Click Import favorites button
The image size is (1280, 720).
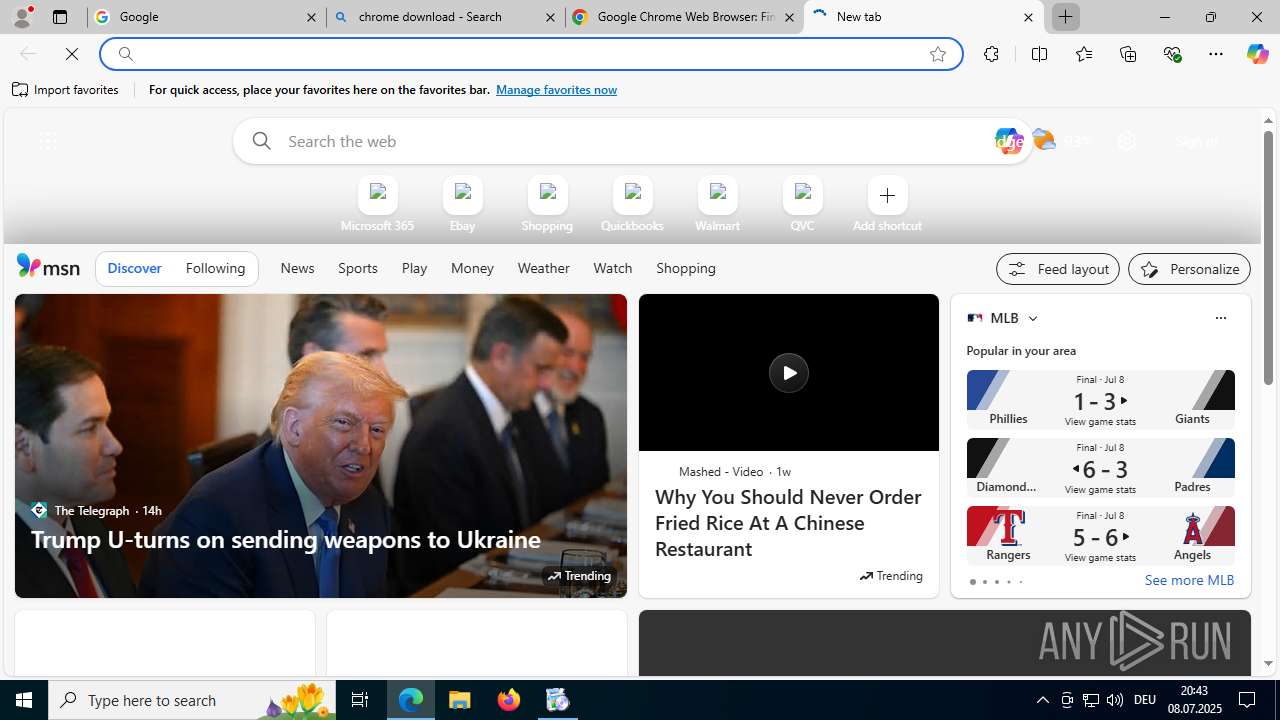pyautogui.click(x=66, y=90)
